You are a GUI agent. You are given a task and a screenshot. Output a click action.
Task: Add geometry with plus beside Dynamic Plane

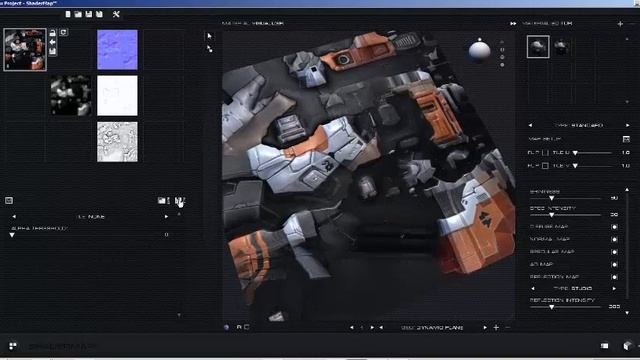[x=496, y=327]
